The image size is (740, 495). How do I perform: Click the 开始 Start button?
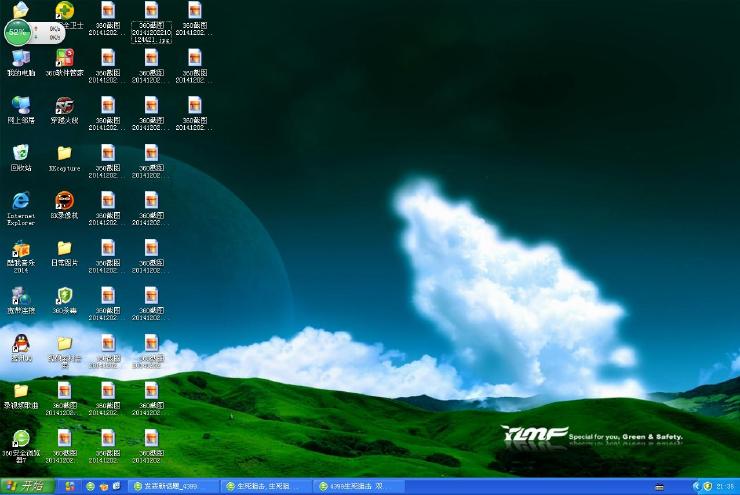tap(27, 486)
